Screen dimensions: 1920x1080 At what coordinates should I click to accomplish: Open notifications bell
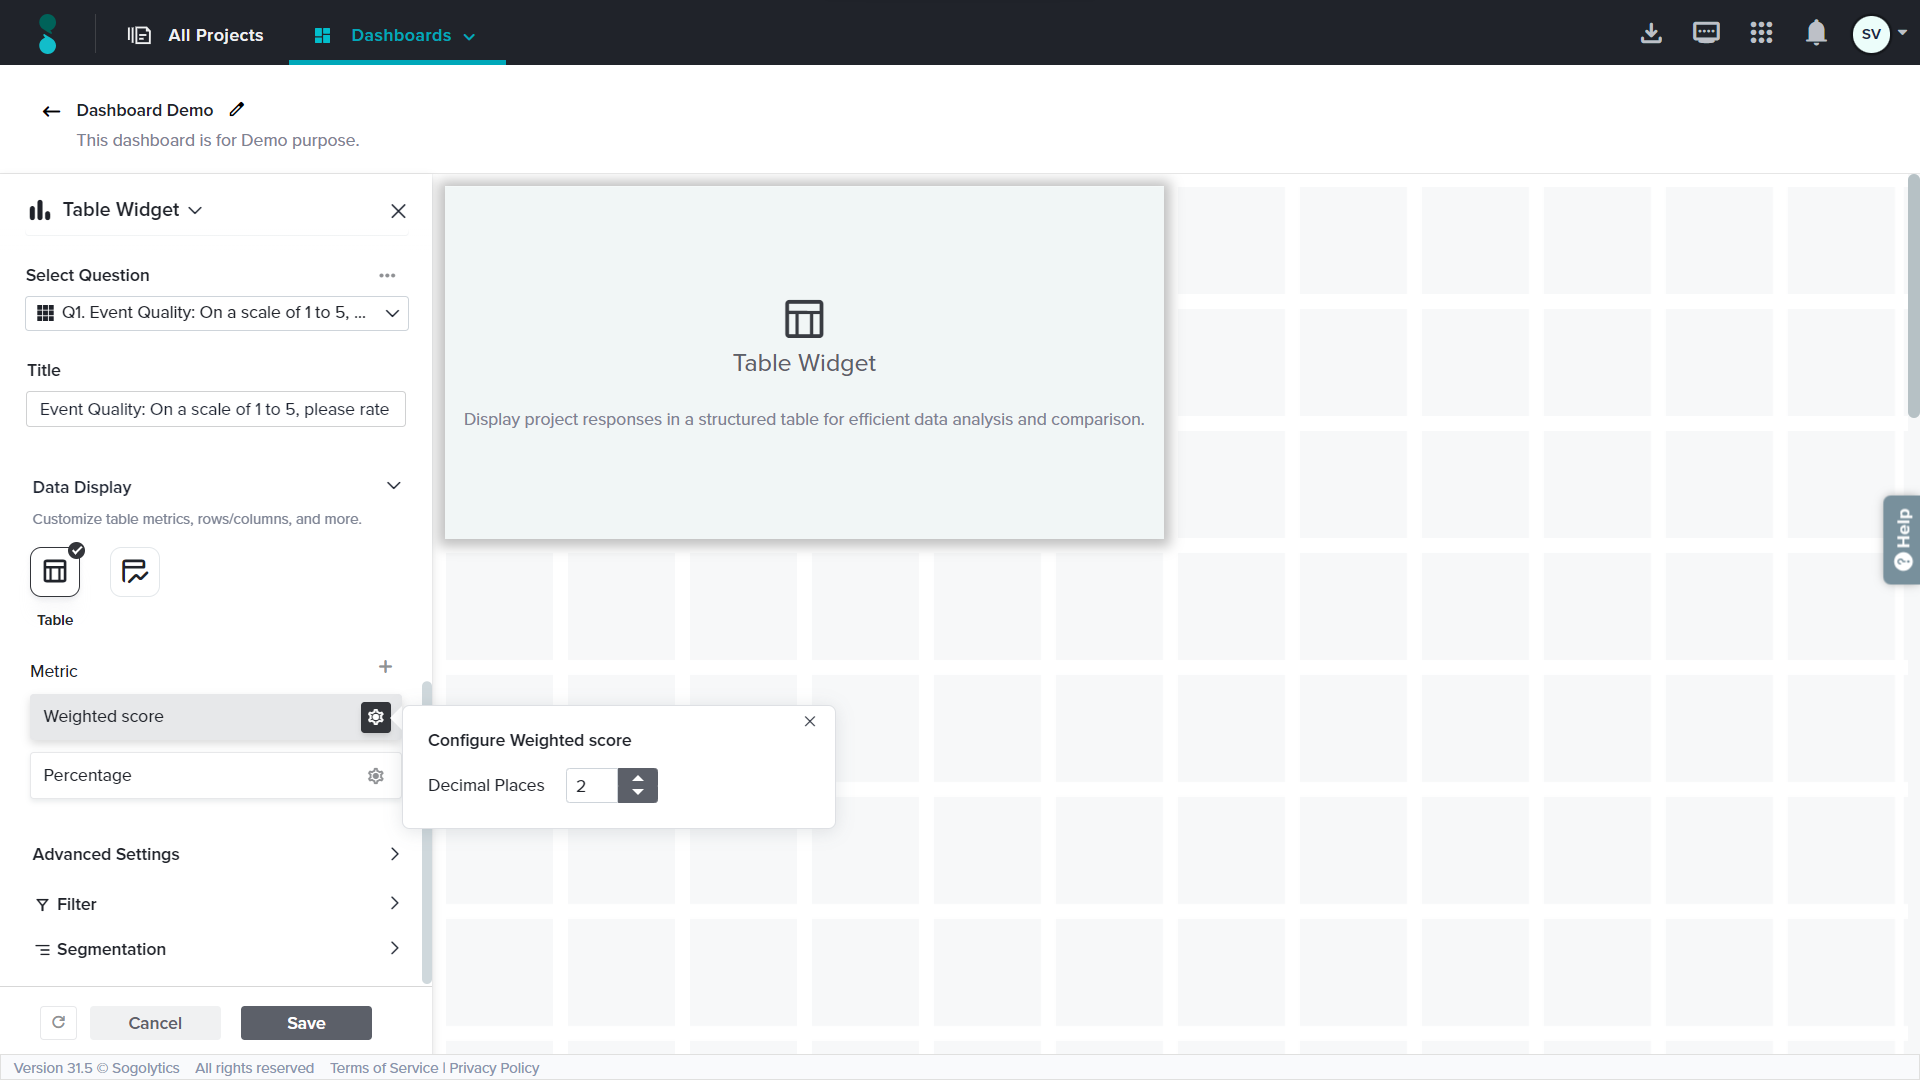click(x=1816, y=33)
